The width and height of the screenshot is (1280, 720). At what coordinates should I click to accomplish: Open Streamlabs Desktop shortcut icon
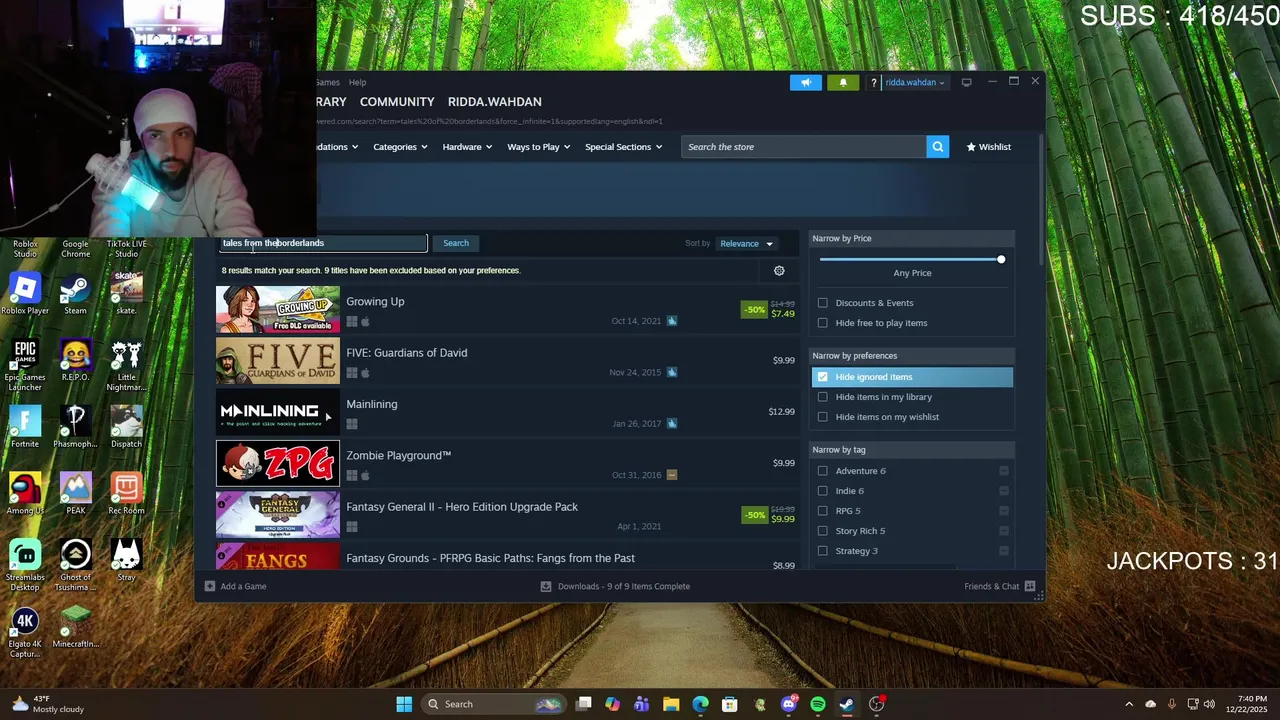(x=25, y=565)
